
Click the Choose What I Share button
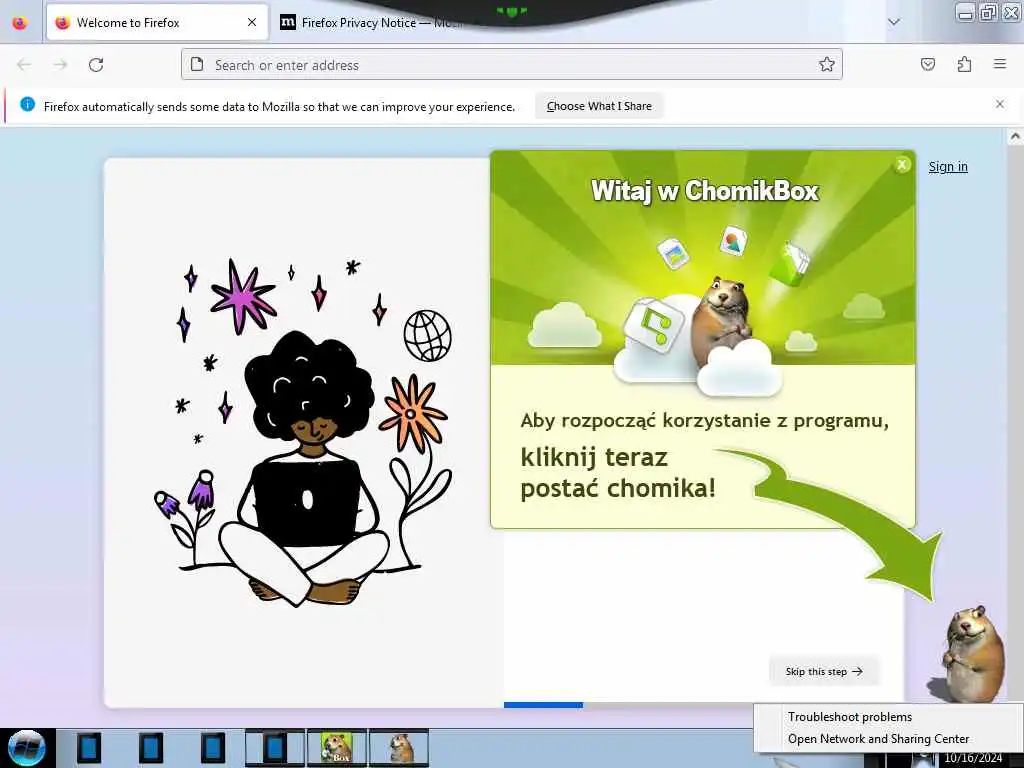[599, 106]
